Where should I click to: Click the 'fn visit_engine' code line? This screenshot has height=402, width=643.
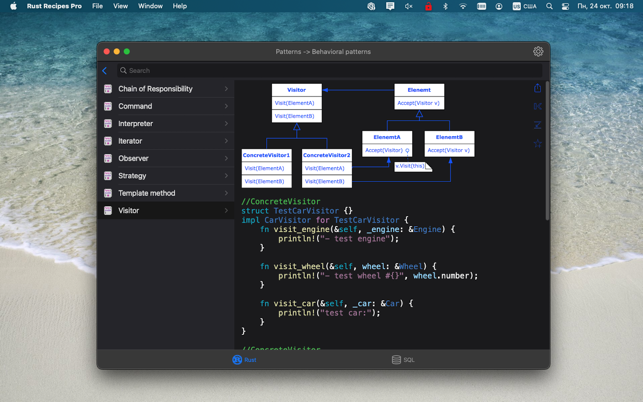coord(357,229)
